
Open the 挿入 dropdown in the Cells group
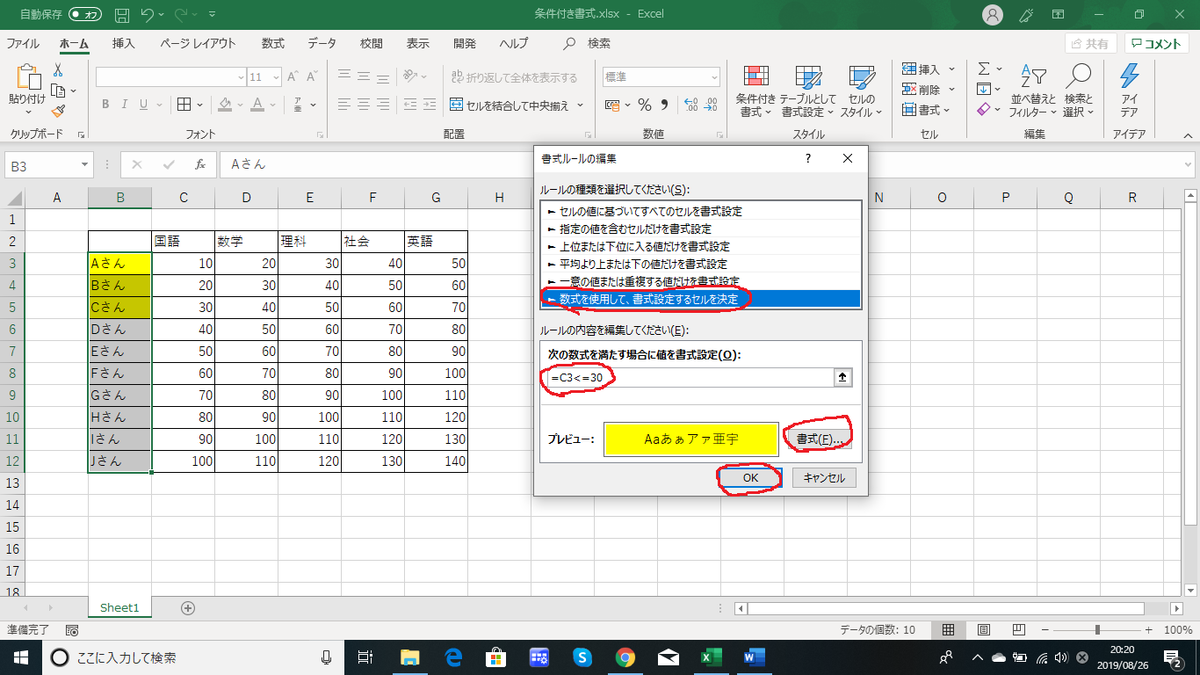(x=929, y=68)
